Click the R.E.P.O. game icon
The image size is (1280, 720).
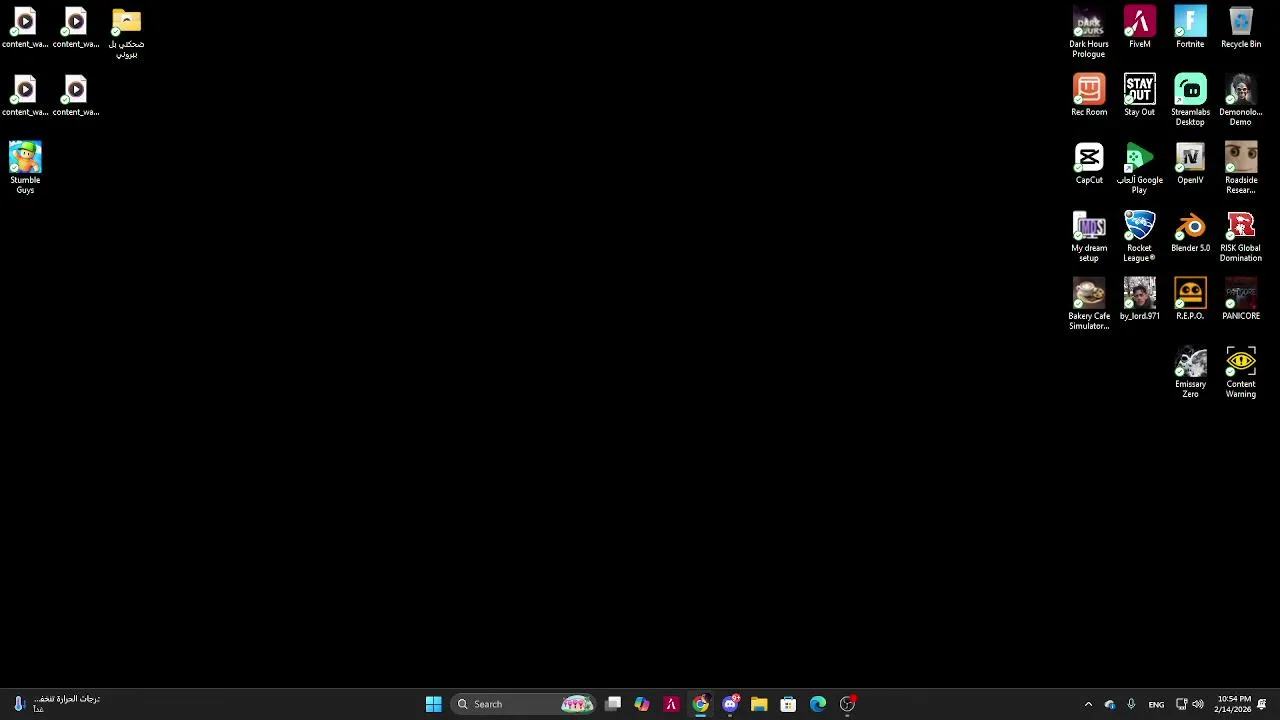point(1190,299)
